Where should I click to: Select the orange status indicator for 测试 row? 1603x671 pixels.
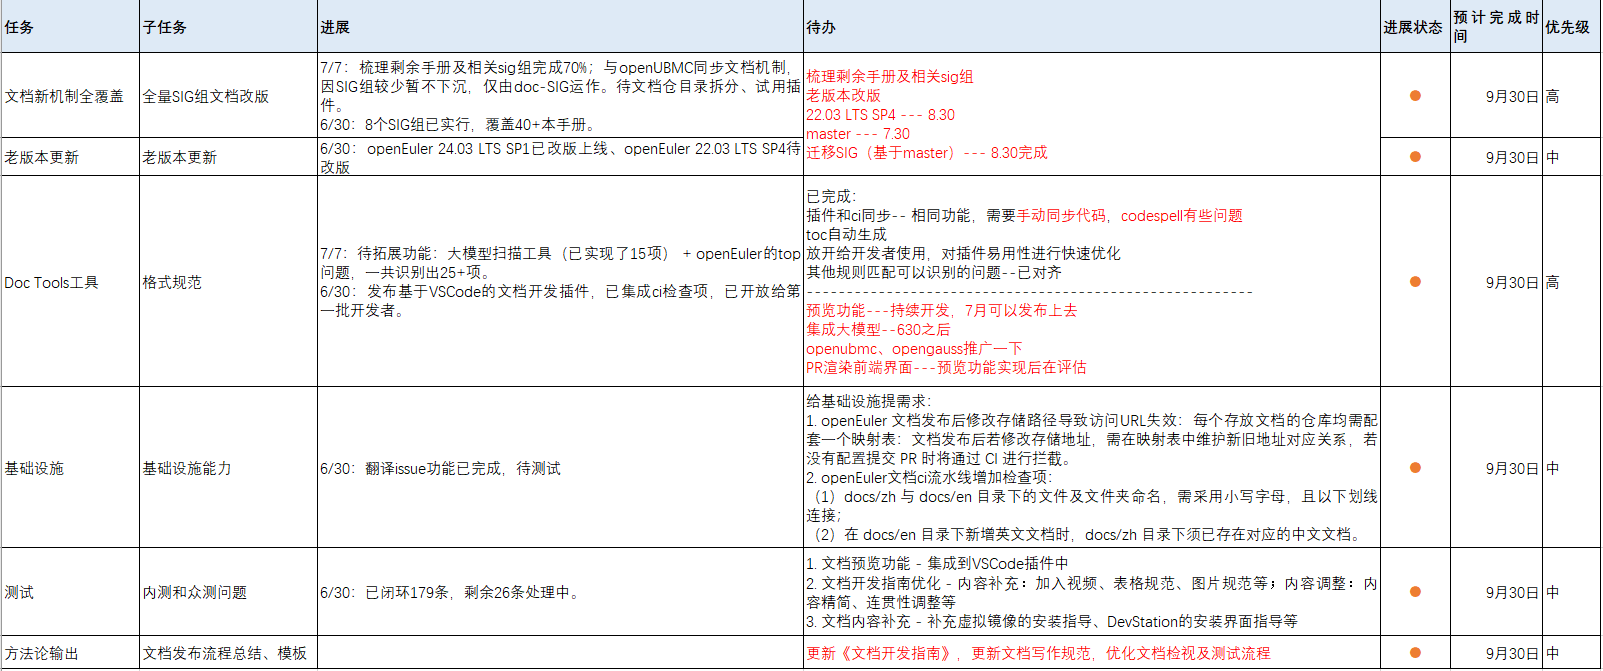[x=1415, y=592]
